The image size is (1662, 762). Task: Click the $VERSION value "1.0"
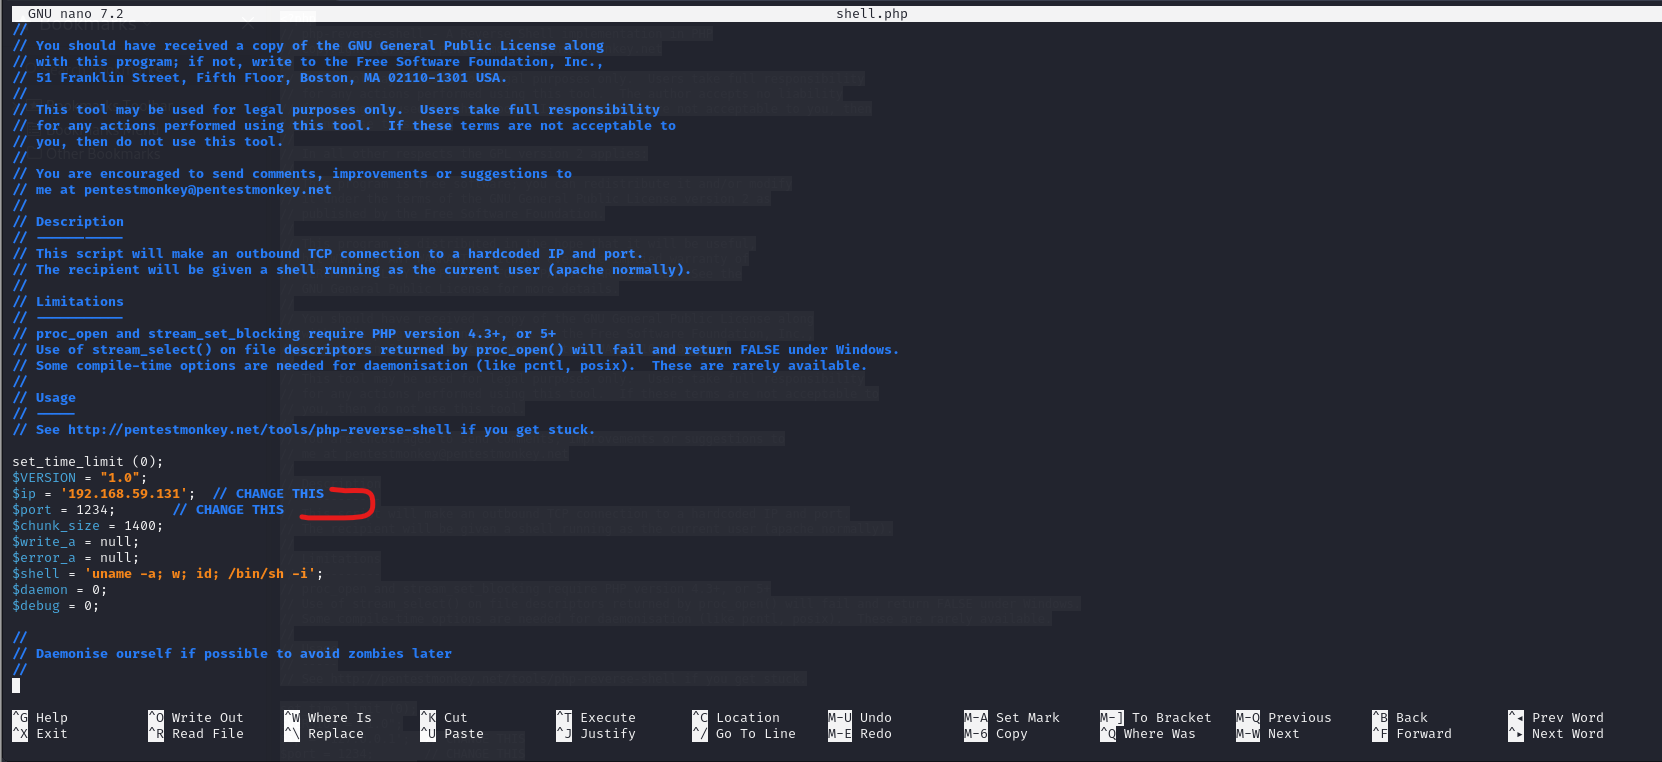120,478
